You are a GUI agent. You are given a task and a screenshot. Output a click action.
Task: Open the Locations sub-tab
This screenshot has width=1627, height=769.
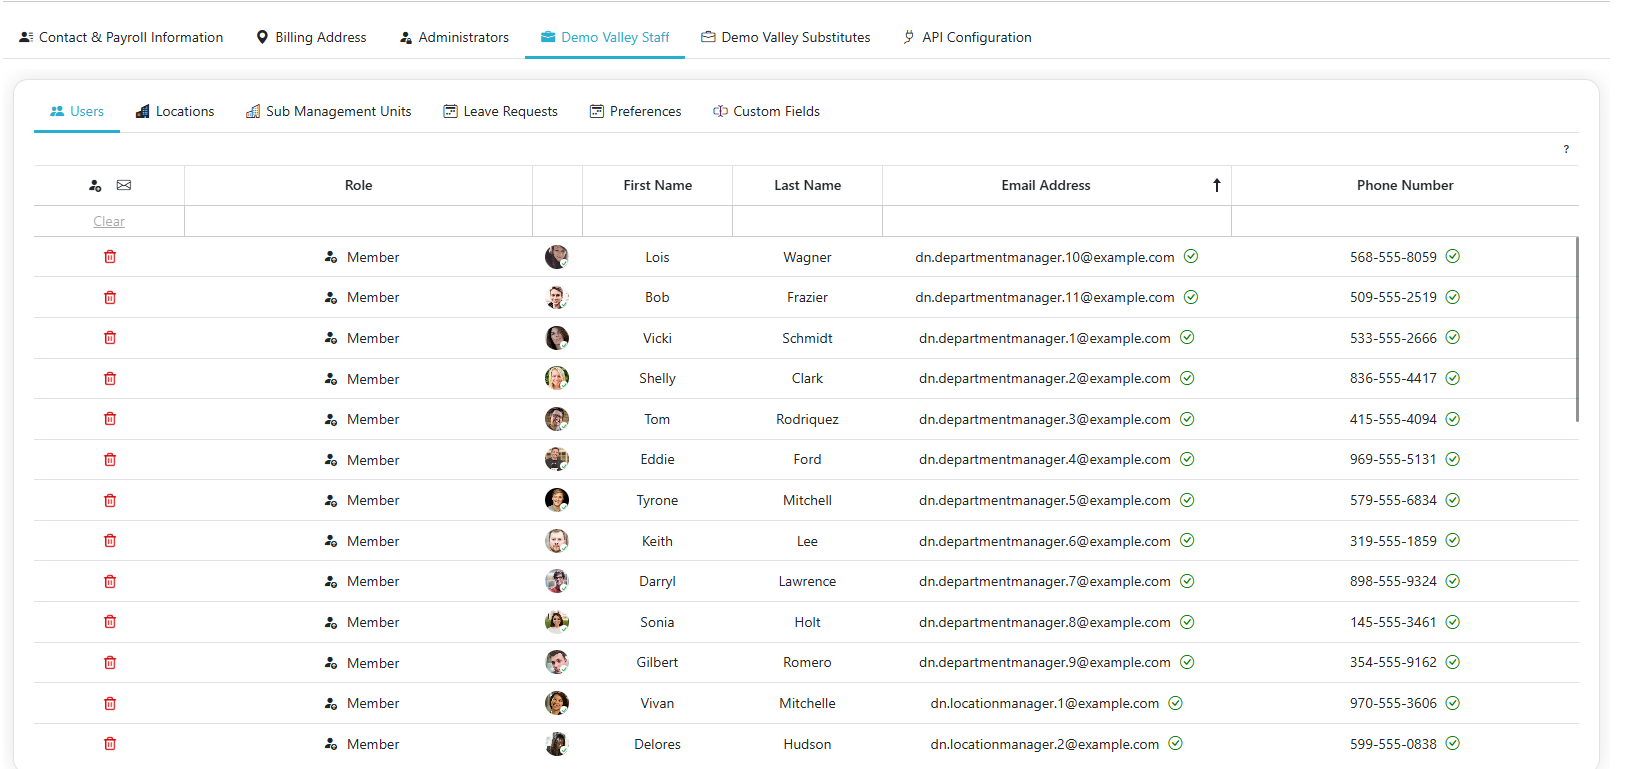(x=175, y=111)
